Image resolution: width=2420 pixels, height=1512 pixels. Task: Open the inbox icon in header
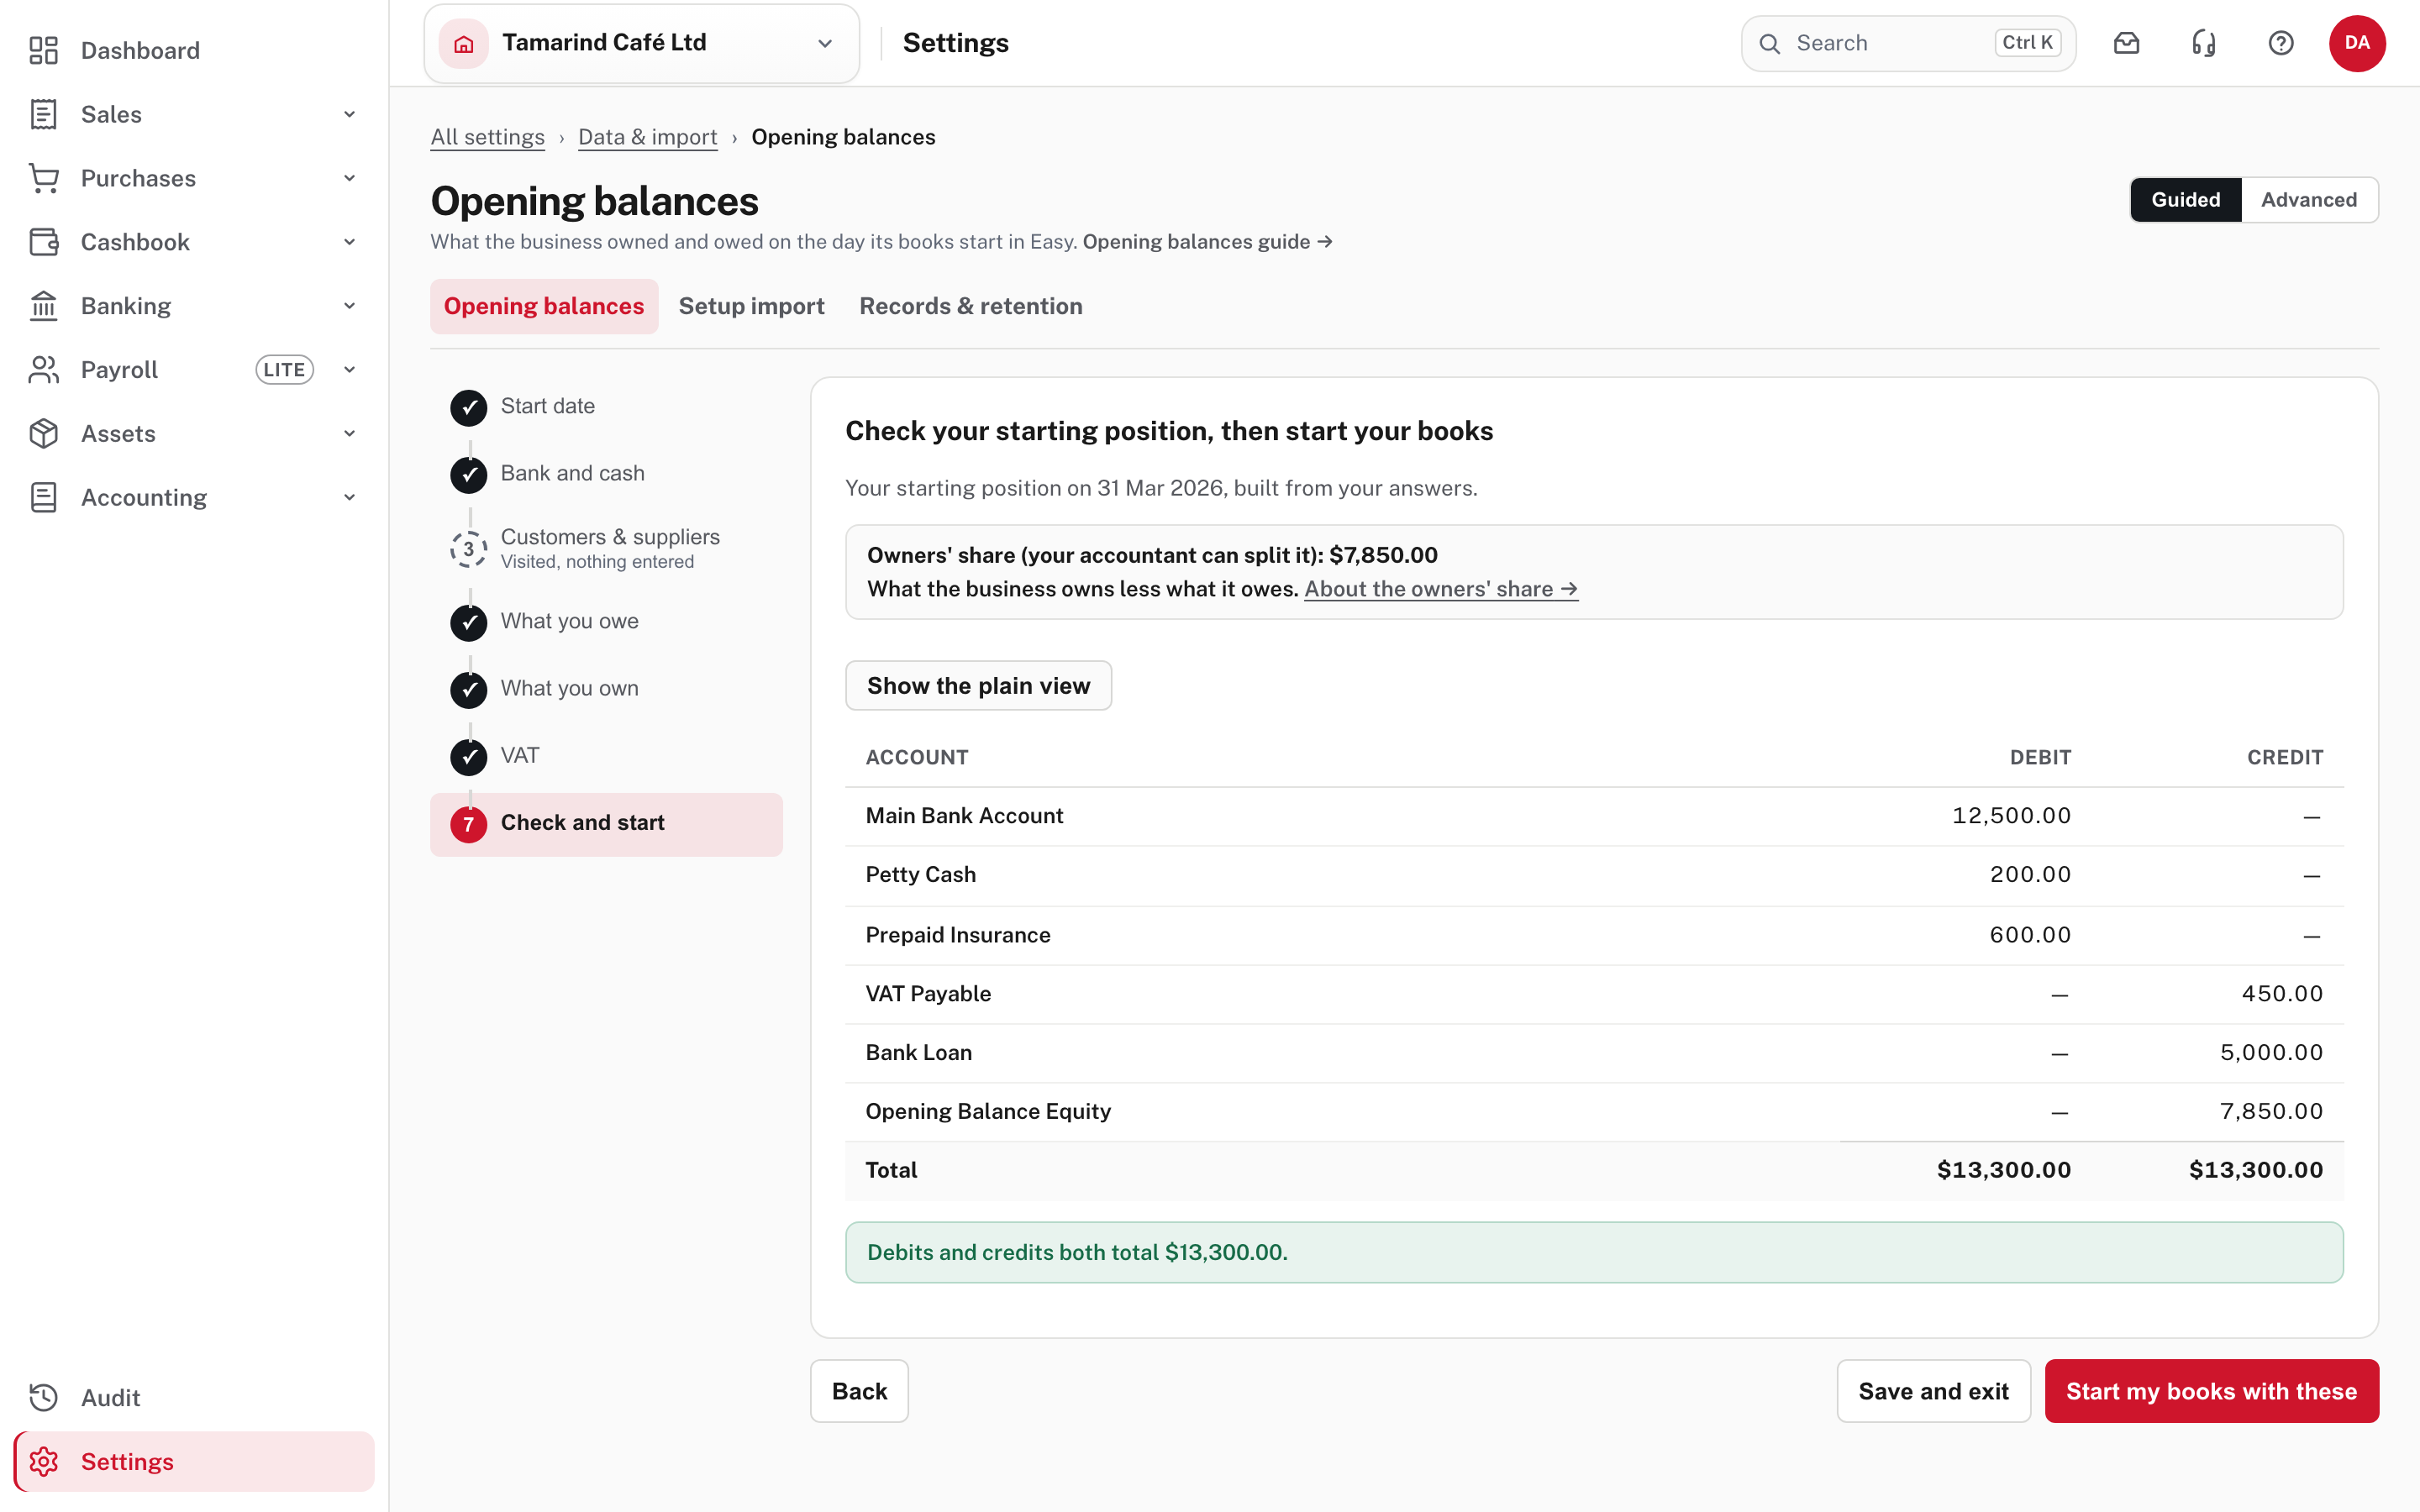click(2126, 43)
